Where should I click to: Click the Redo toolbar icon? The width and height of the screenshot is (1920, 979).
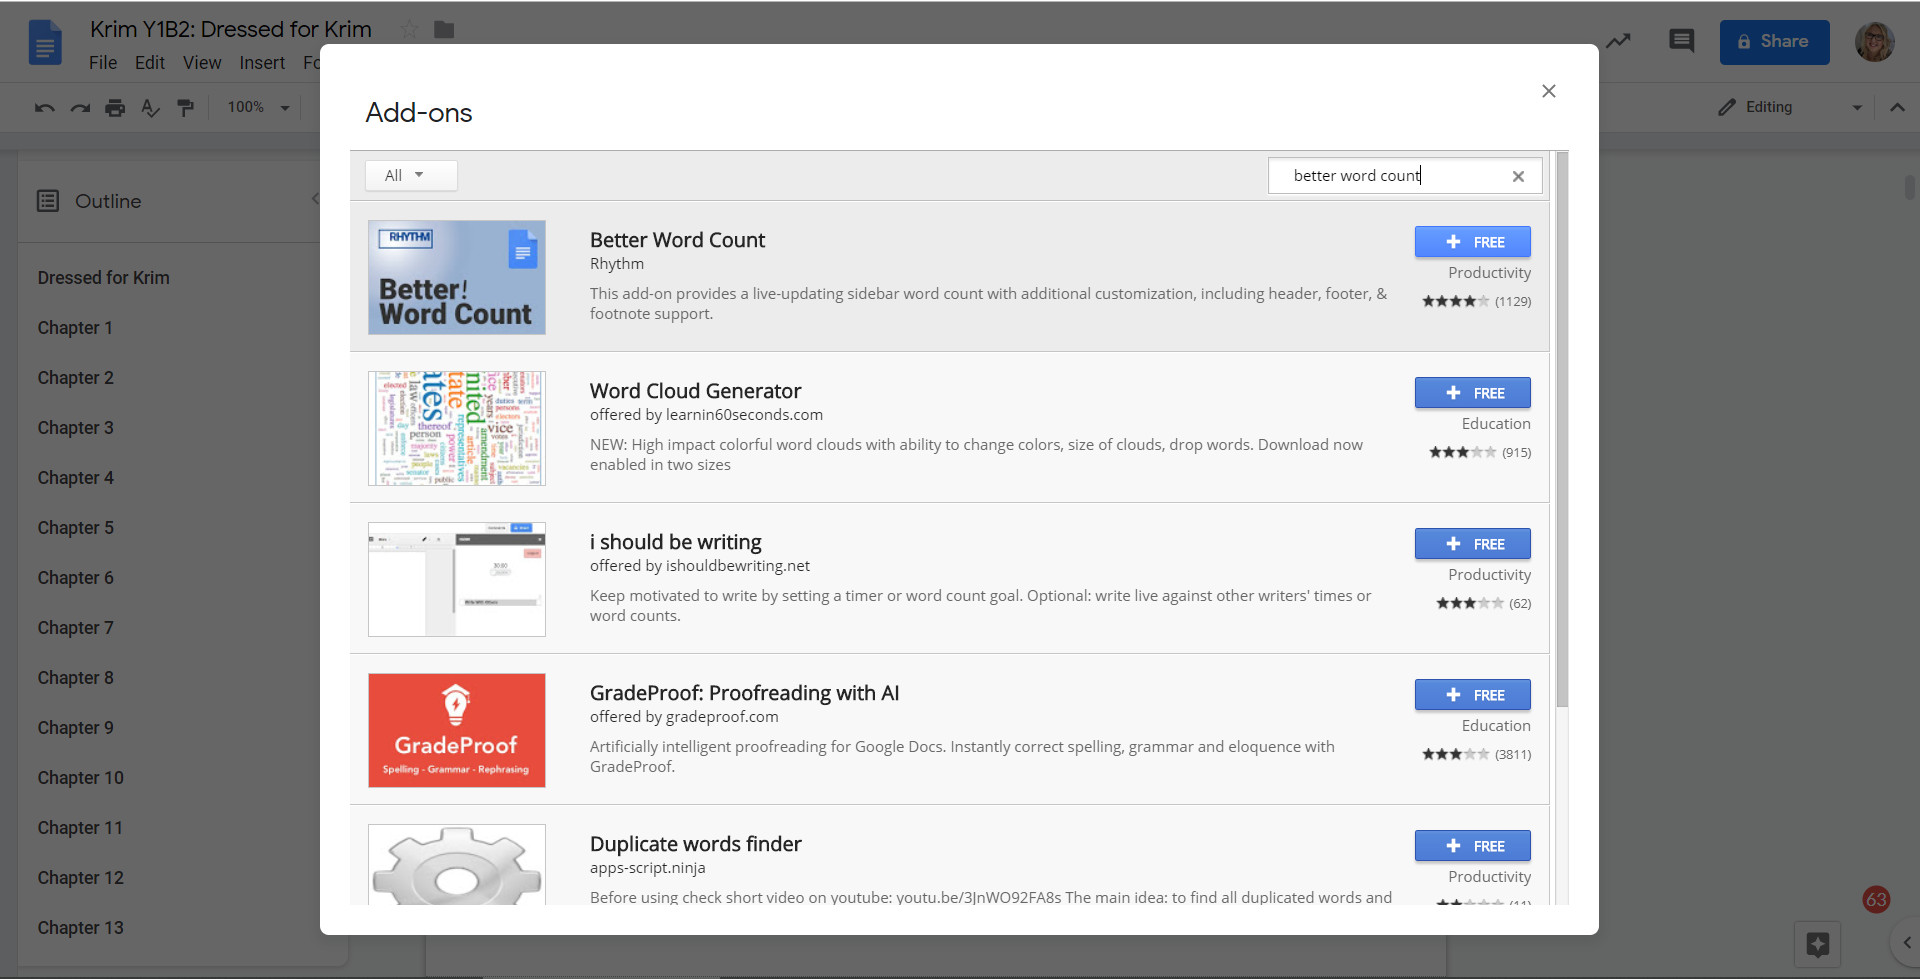pos(80,108)
